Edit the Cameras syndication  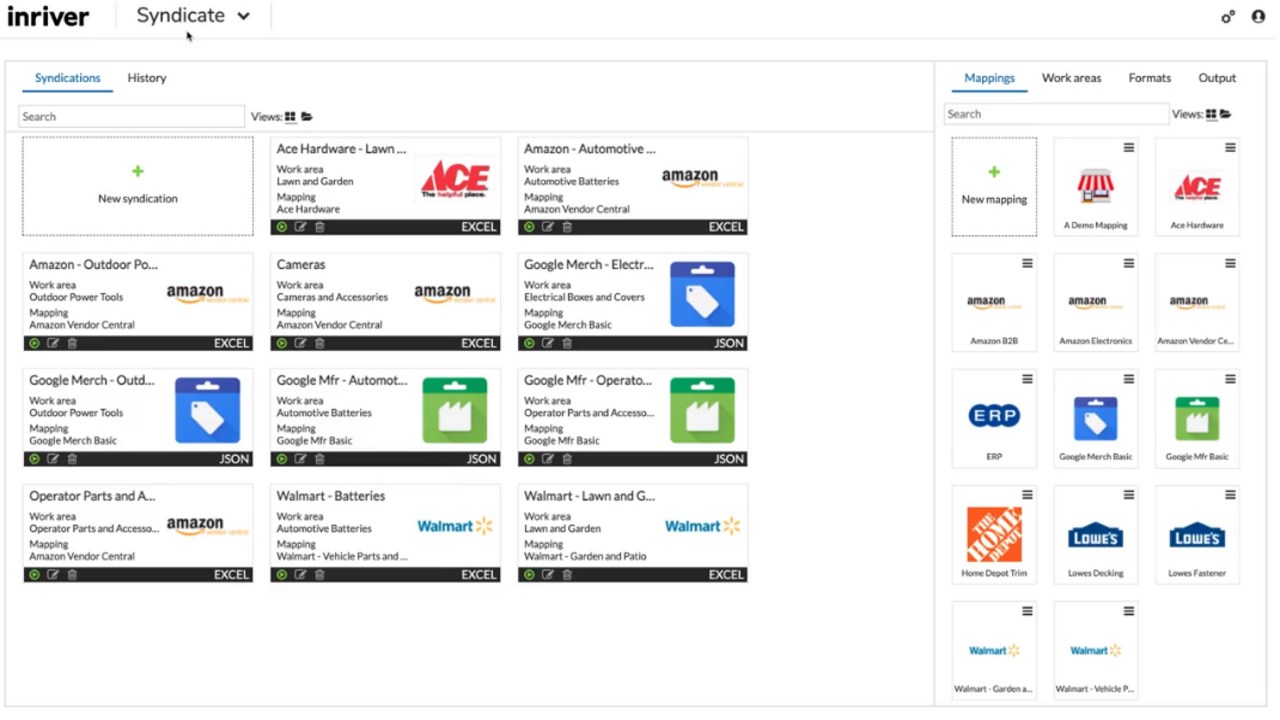tap(300, 343)
